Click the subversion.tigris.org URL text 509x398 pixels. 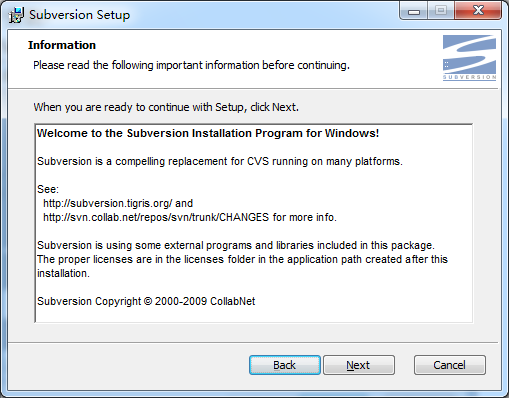tap(108, 203)
